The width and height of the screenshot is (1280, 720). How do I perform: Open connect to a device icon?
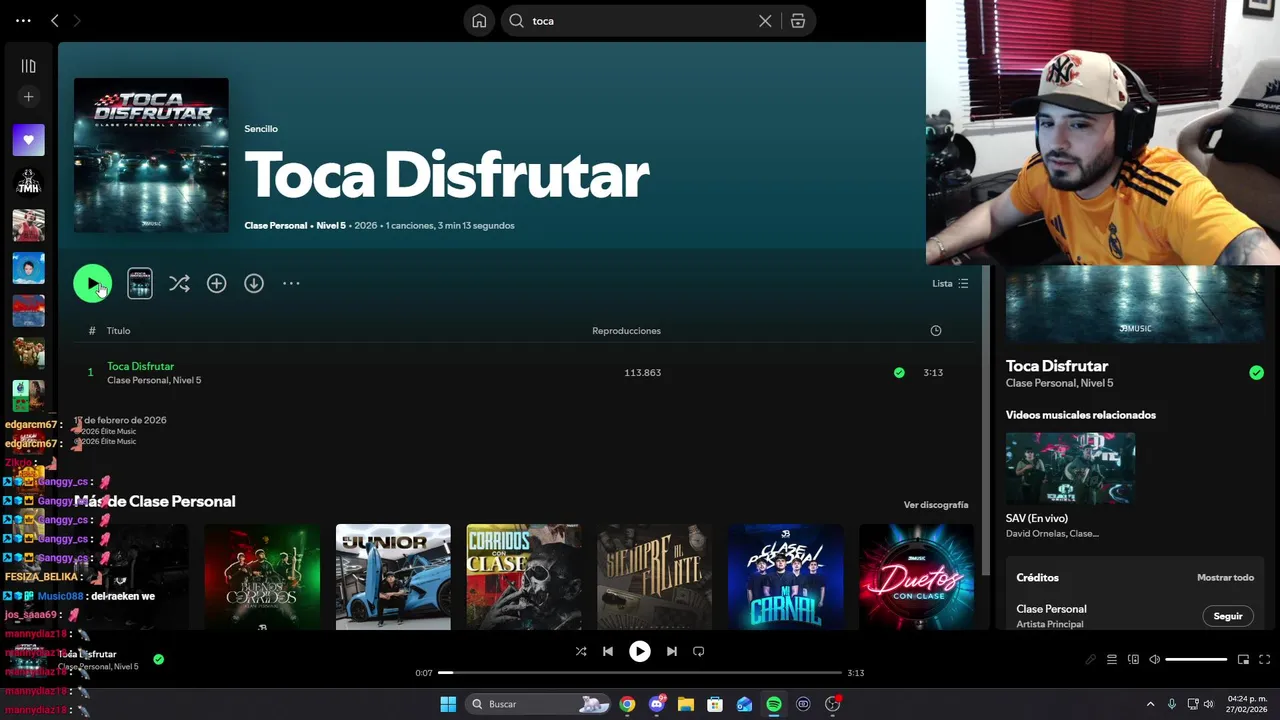coord(1133,660)
